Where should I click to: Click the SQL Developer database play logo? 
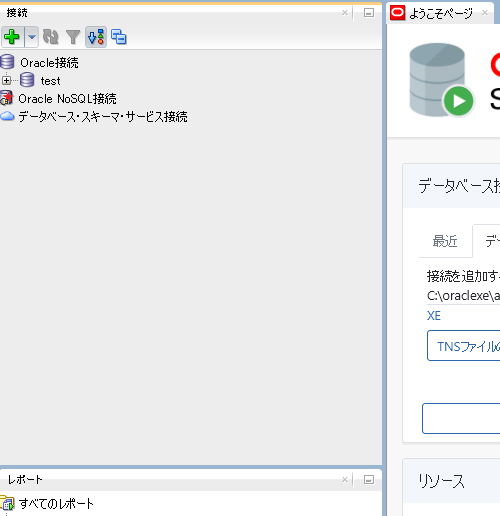click(442, 80)
